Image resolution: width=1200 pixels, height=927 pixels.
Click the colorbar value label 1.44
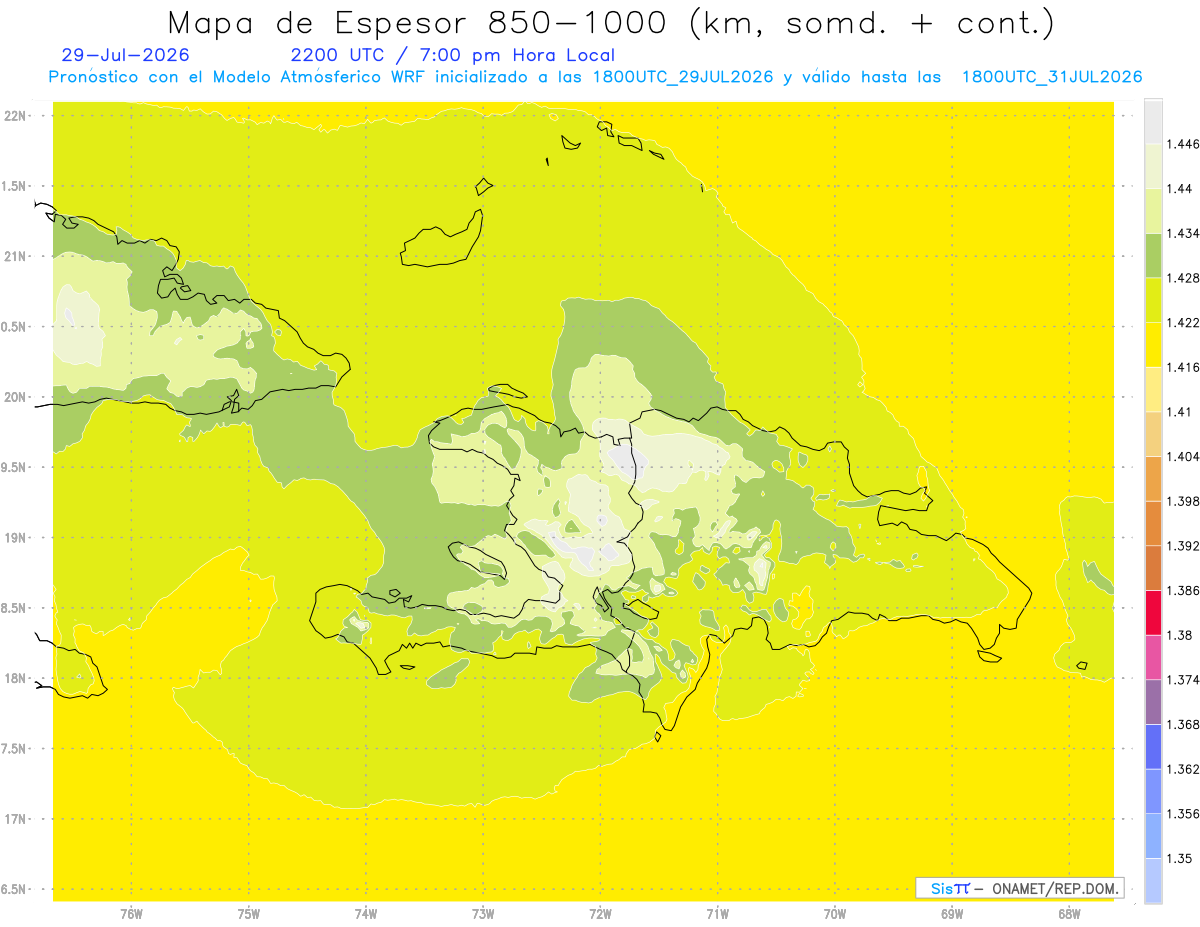click(1180, 189)
